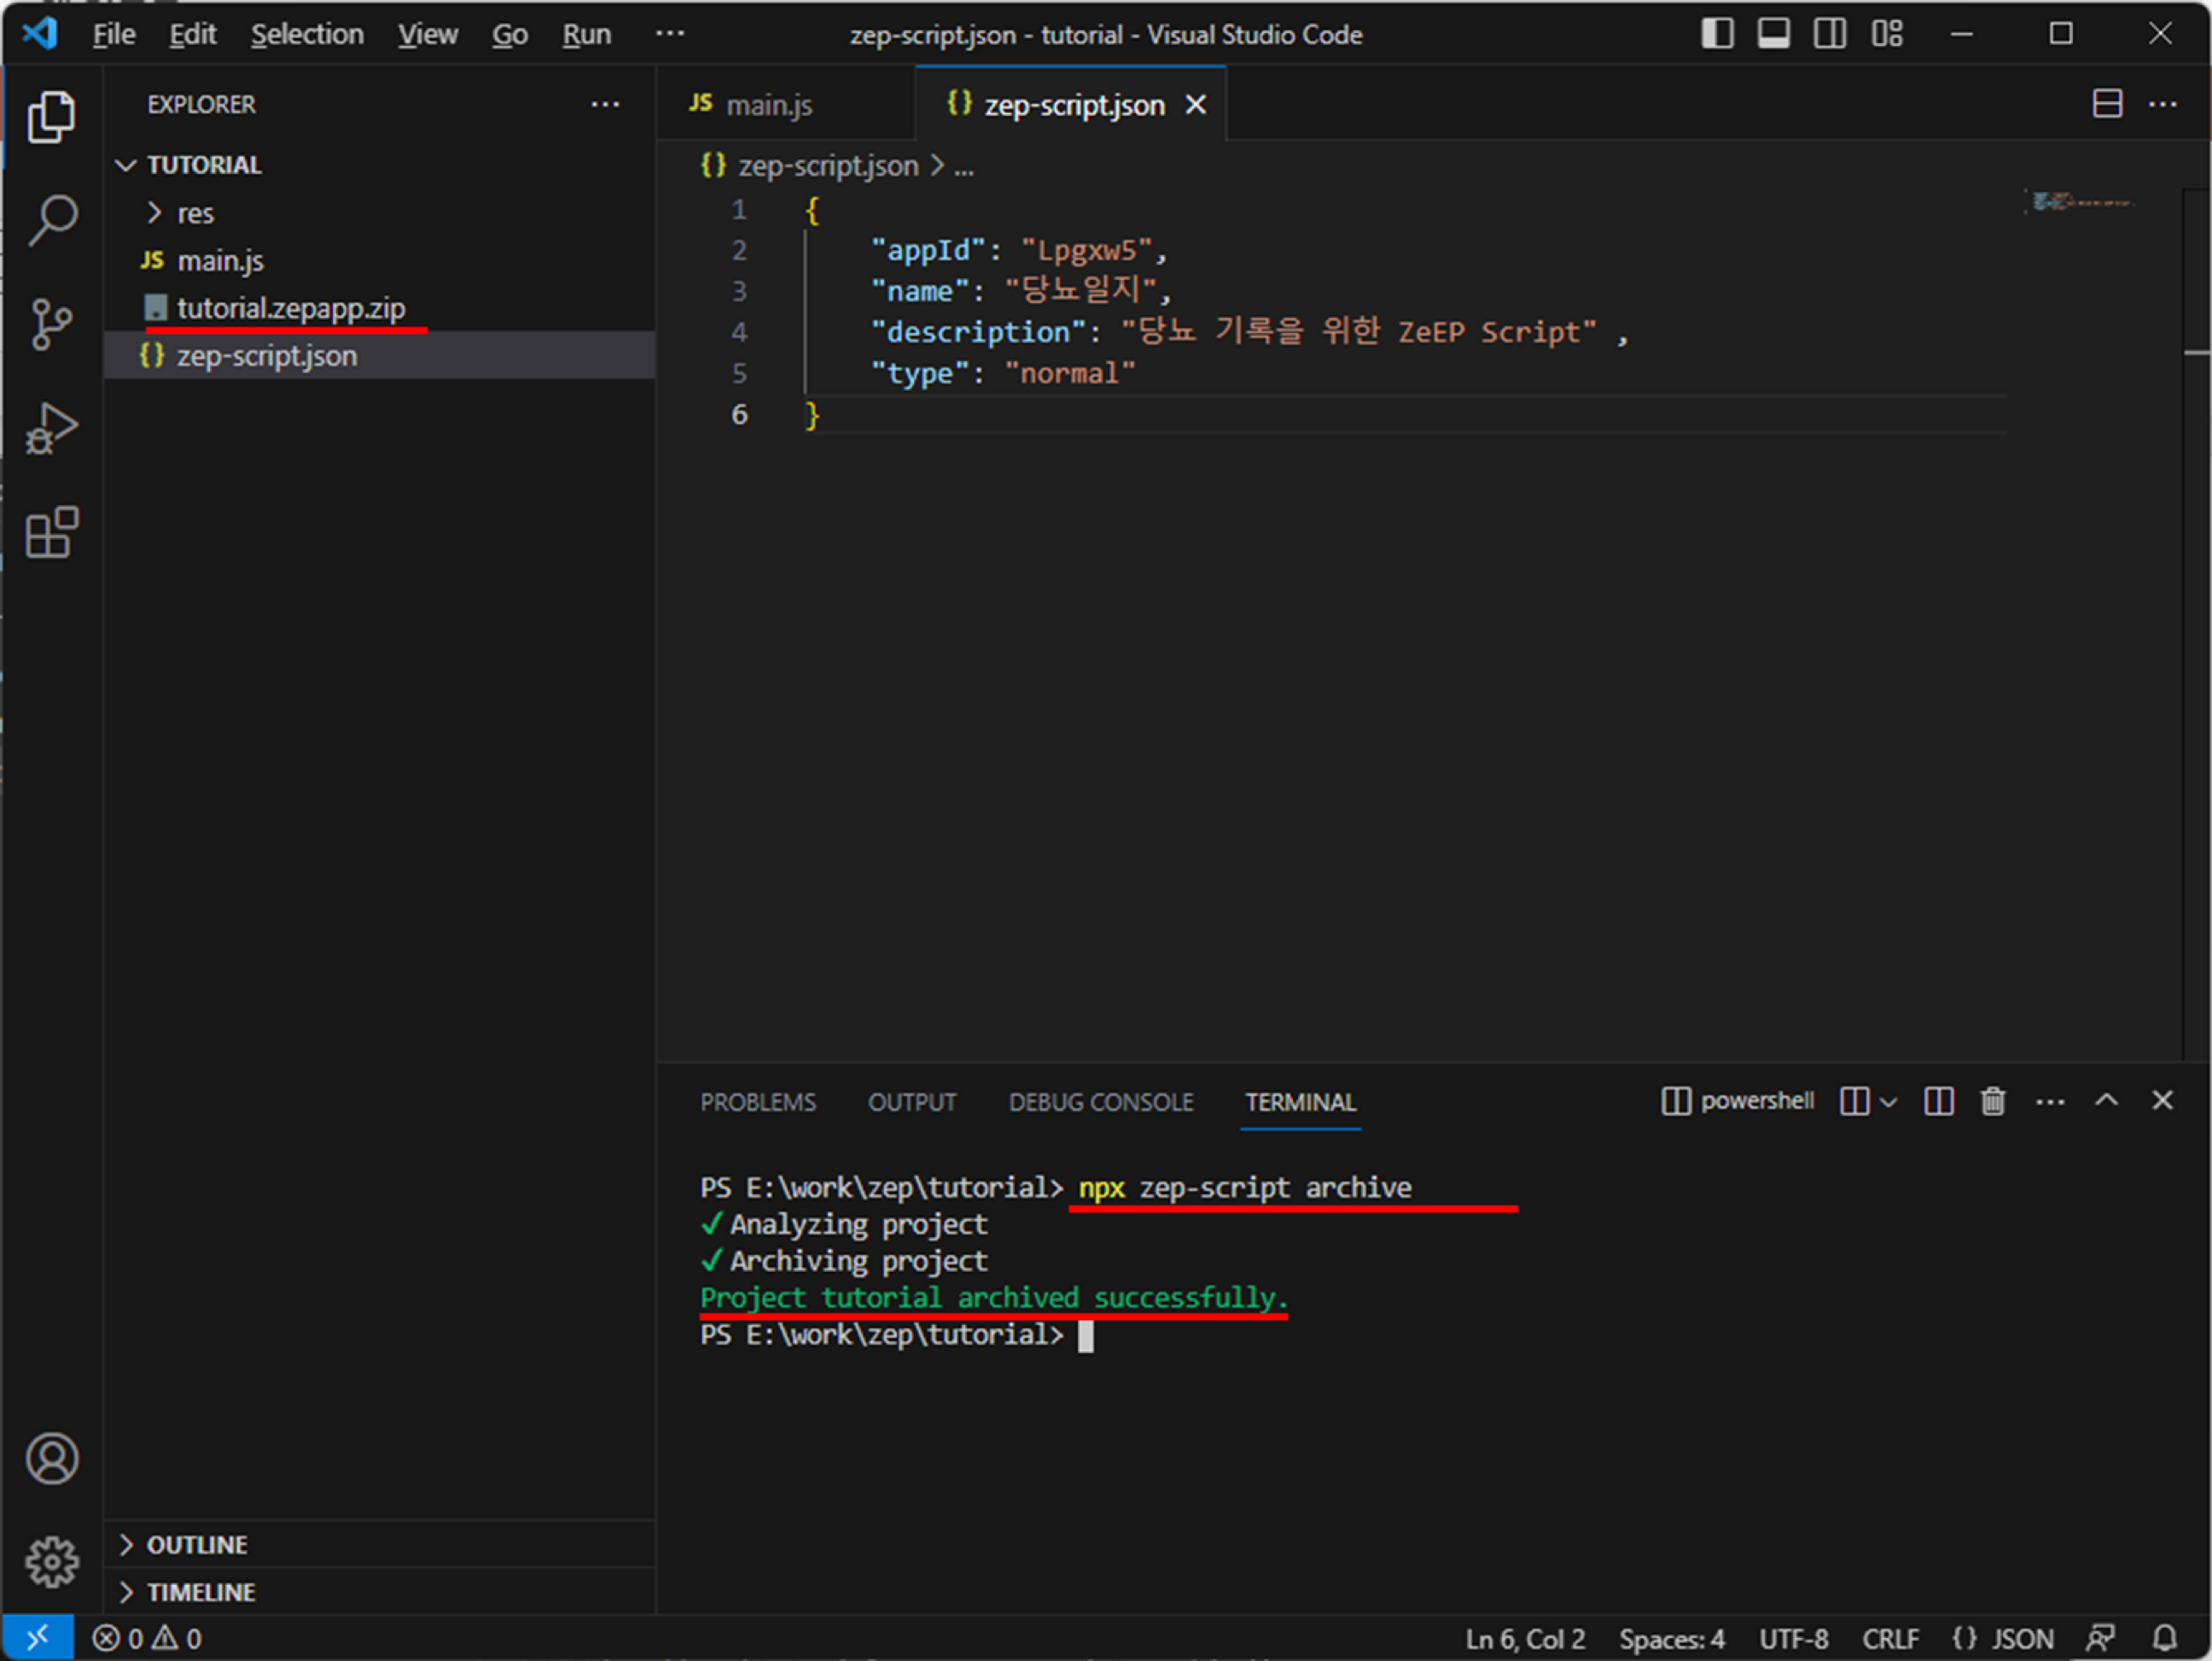Viewport: 2212px width, 1661px height.
Task: Split the editor right
Action: click(x=2107, y=104)
